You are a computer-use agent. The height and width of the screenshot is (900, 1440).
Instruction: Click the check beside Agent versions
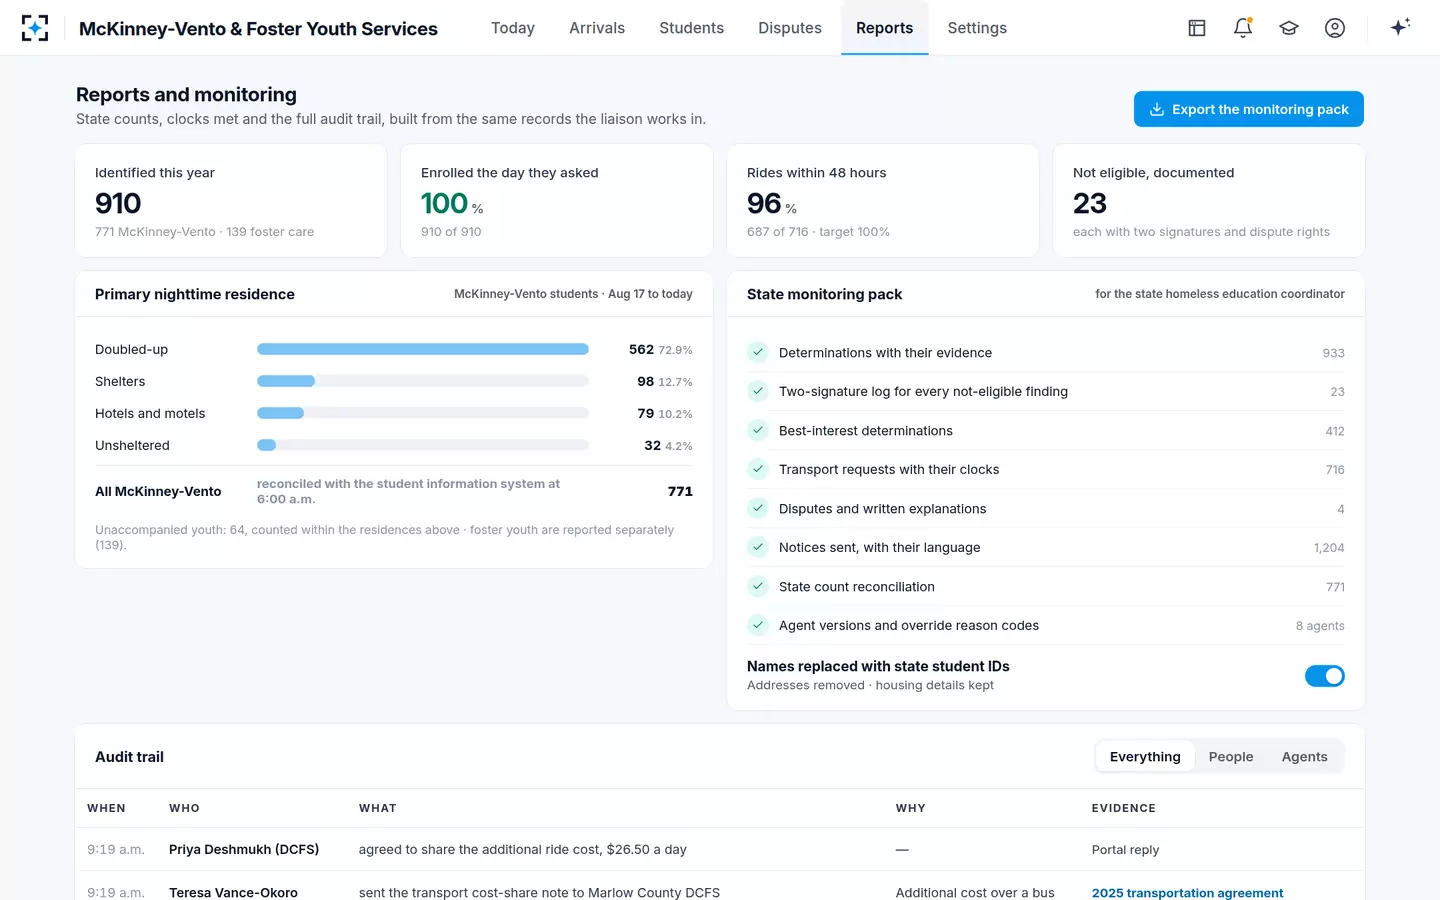pyautogui.click(x=758, y=625)
